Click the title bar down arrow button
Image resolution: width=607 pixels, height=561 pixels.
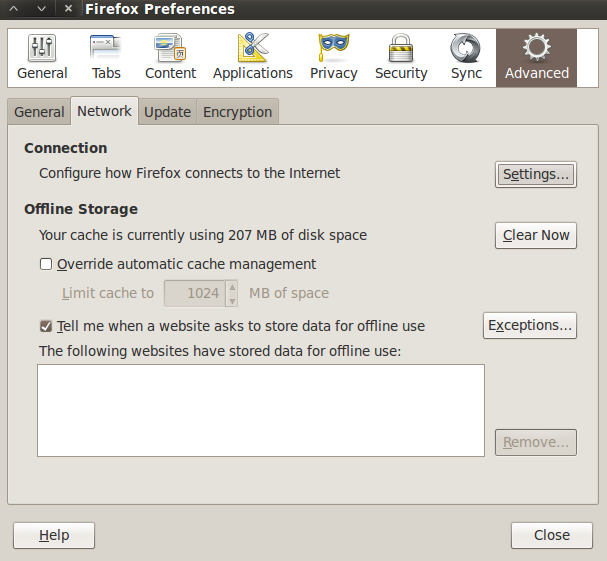coord(41,9)
